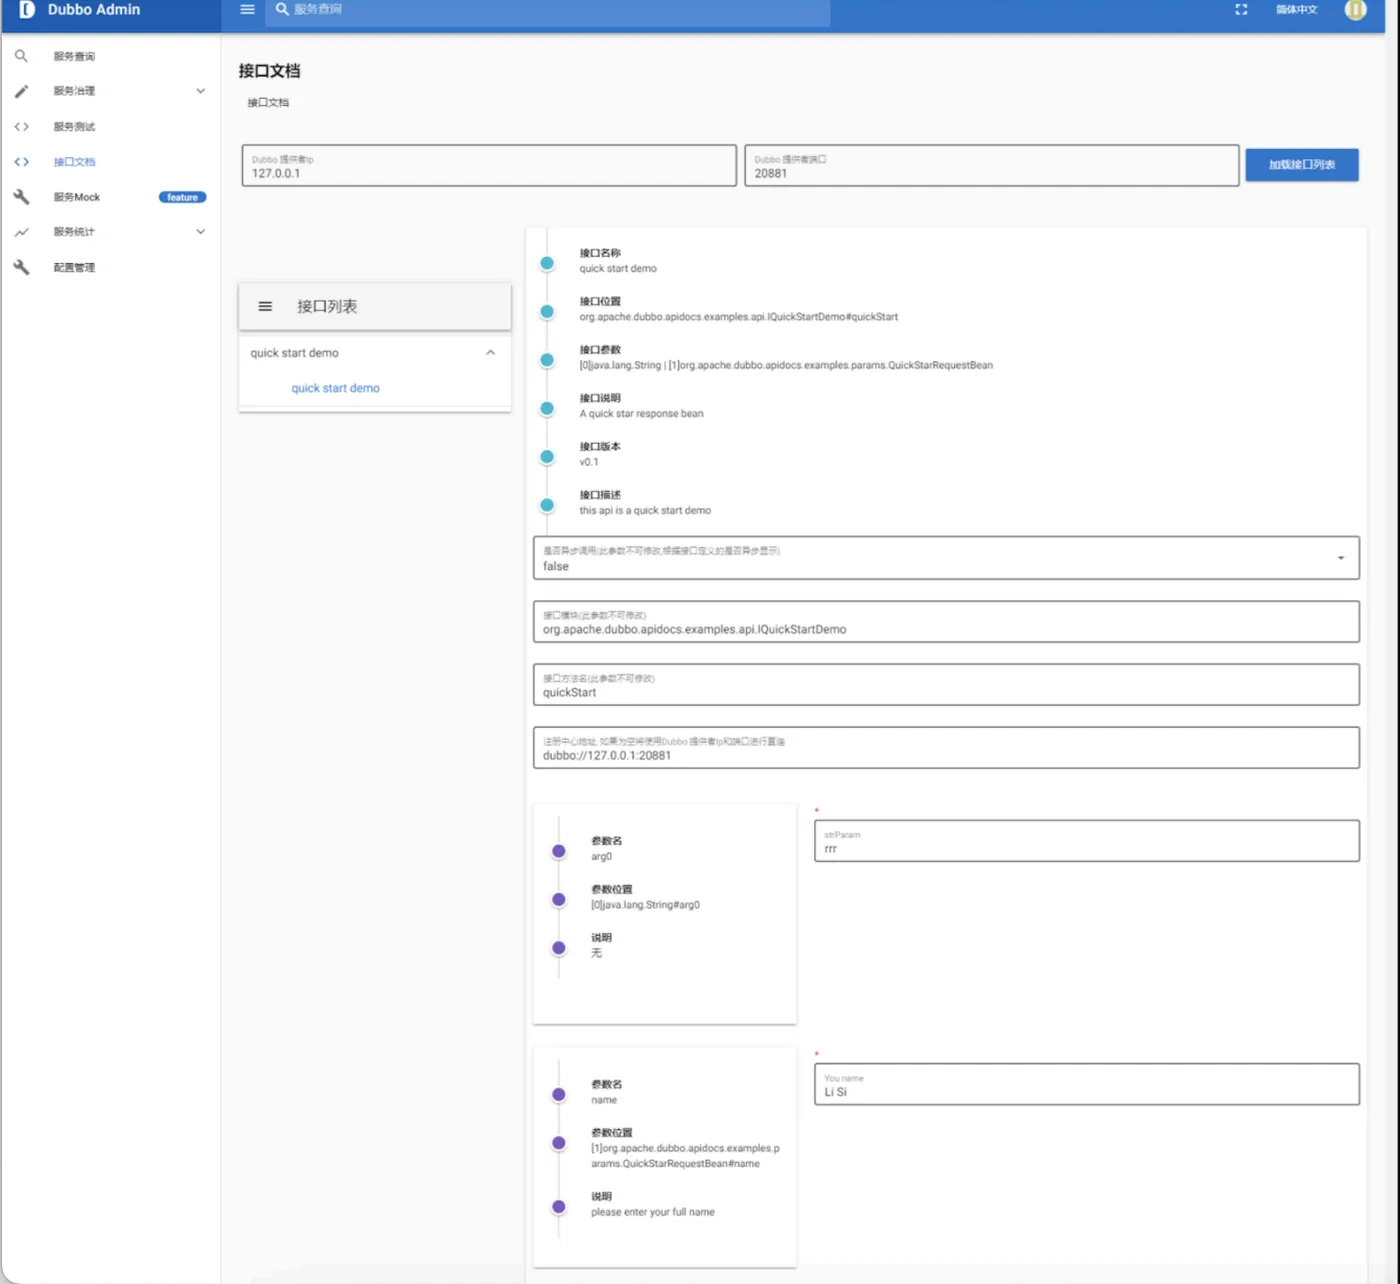Image resolution: width=1400 pixels, height=1284 pixels.
Task: Click the registry address dubbo://127.0.0.1:20881 field
Action: [946, 747]
